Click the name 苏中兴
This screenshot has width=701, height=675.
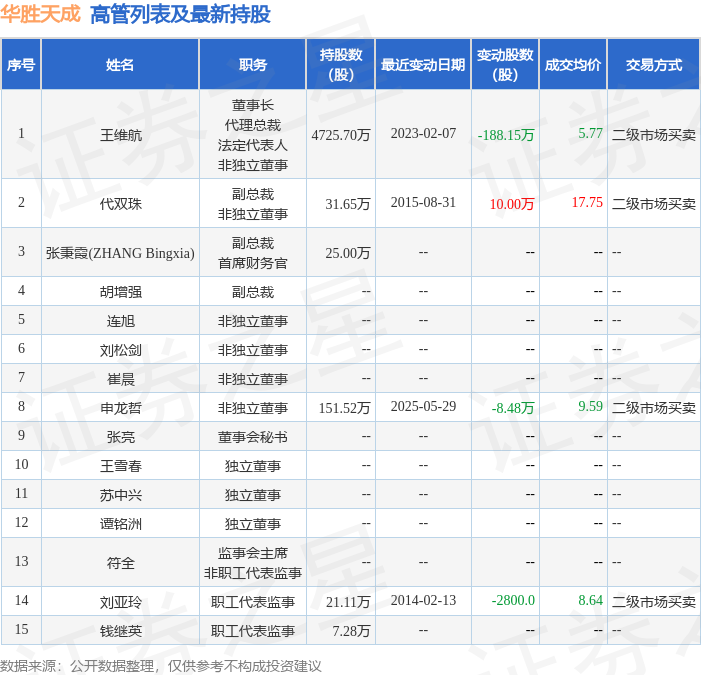(121, 495)
